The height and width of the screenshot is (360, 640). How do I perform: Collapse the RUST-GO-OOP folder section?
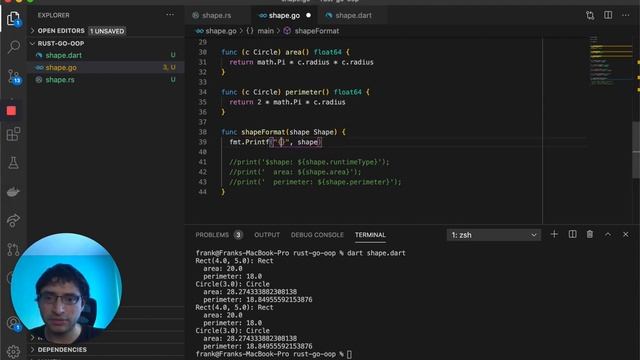(x=61, y=43)
